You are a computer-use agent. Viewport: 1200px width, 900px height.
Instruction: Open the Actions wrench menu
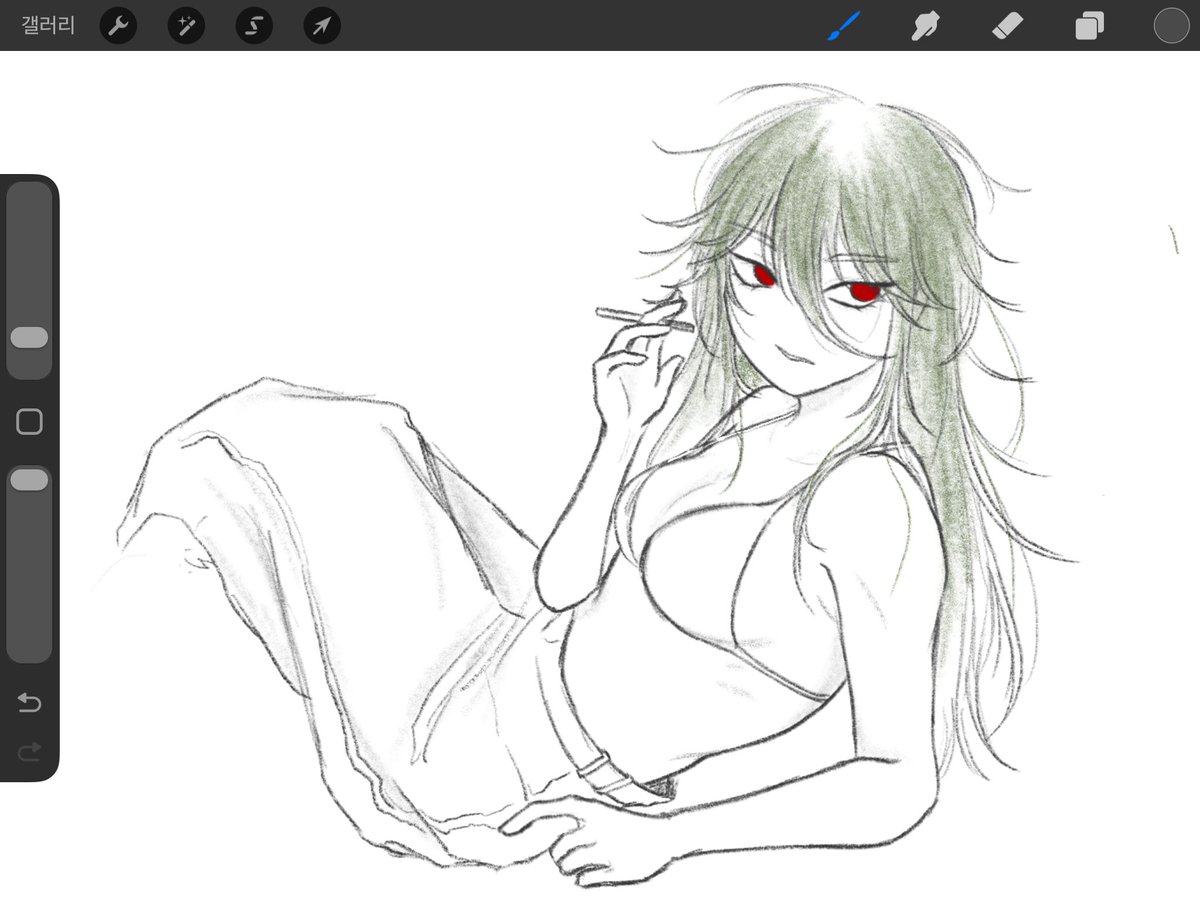pyautogui.click(x=118, y=26)
